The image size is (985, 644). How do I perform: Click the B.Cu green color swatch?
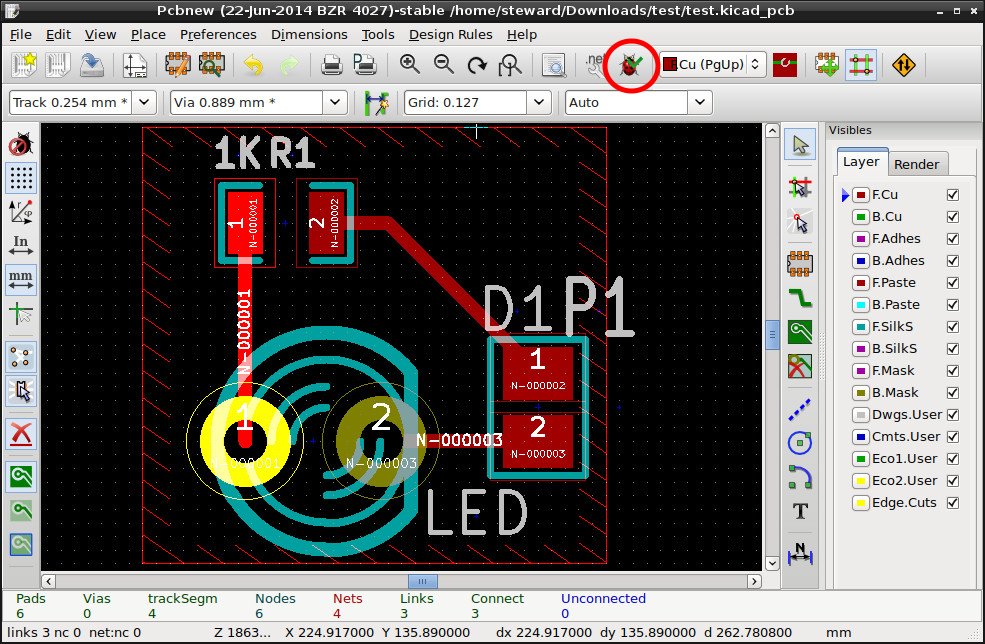pyautogui.click(x=860, y=217)
